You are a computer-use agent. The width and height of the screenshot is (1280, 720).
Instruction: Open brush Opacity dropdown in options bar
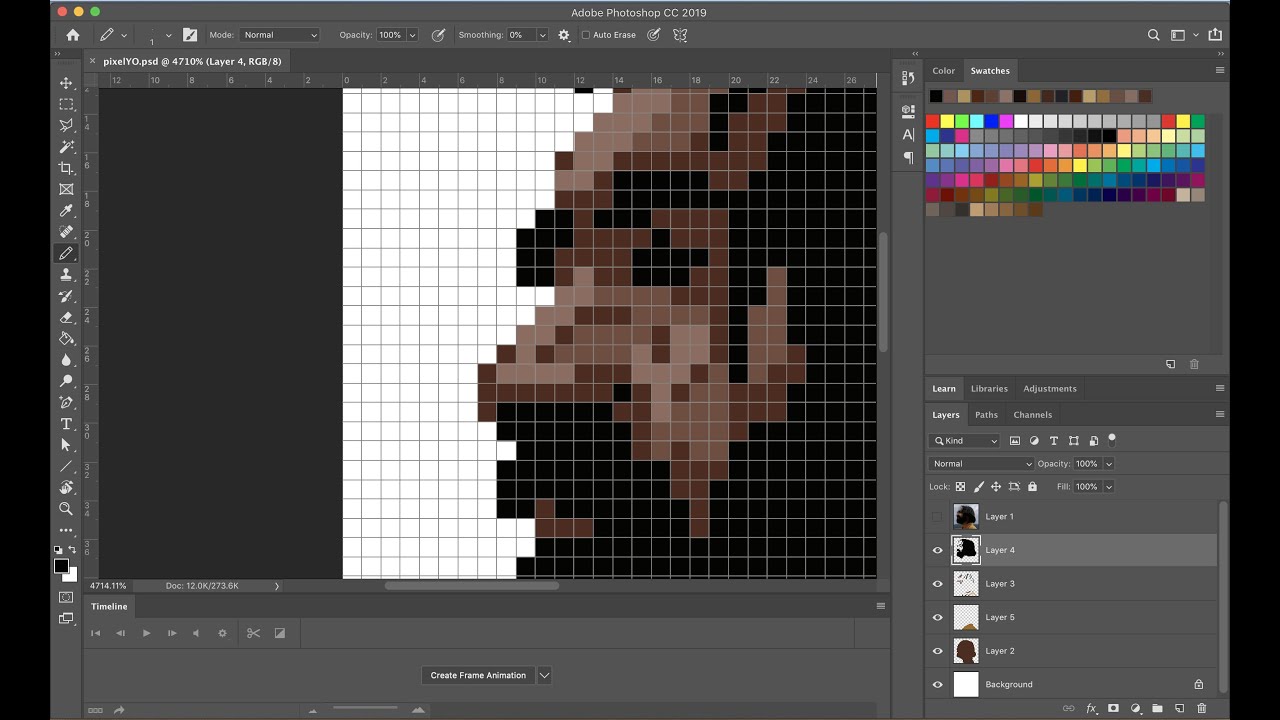[x=412, y=35]
